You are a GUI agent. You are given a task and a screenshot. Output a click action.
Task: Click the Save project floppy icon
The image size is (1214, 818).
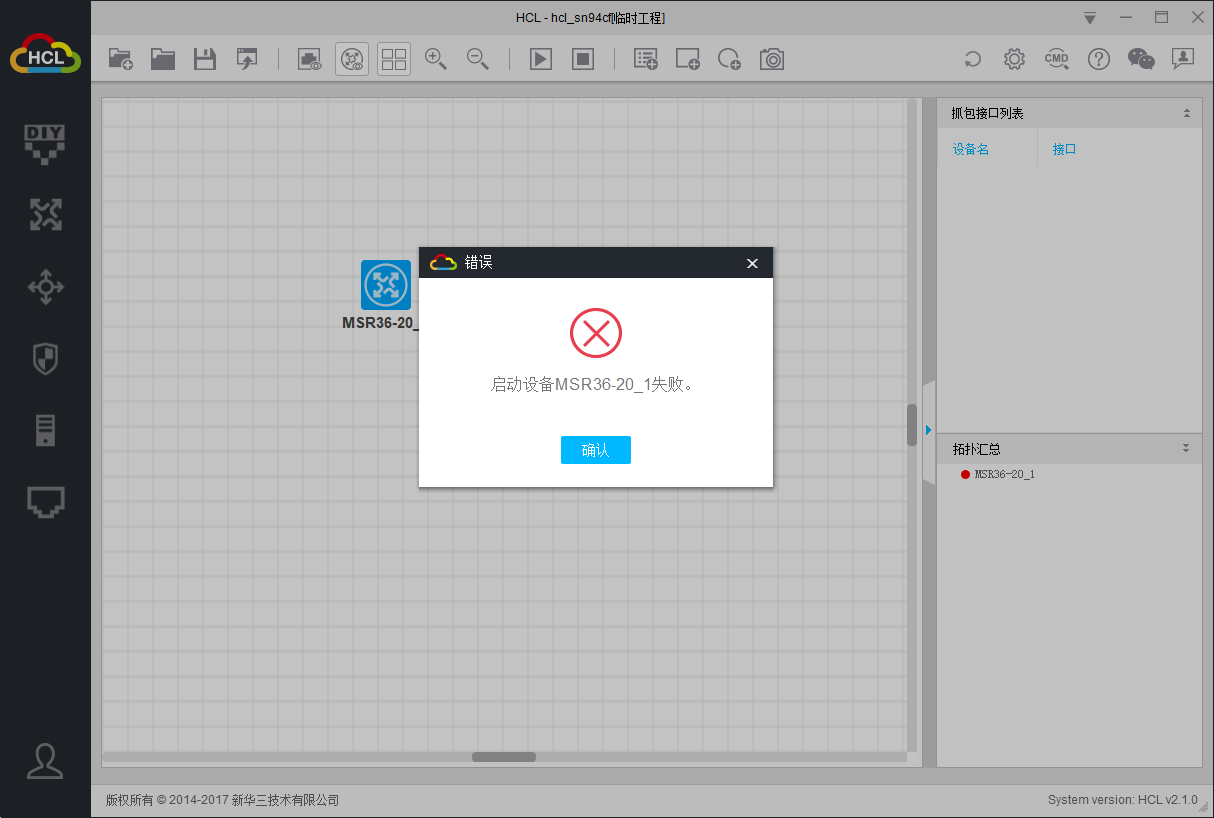tap(205, 59)
